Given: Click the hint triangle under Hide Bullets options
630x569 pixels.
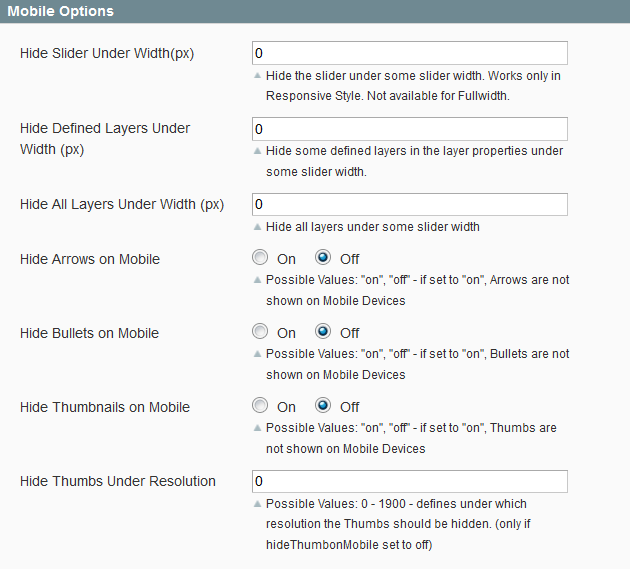Looking at the screenshot, I should 258,354.
